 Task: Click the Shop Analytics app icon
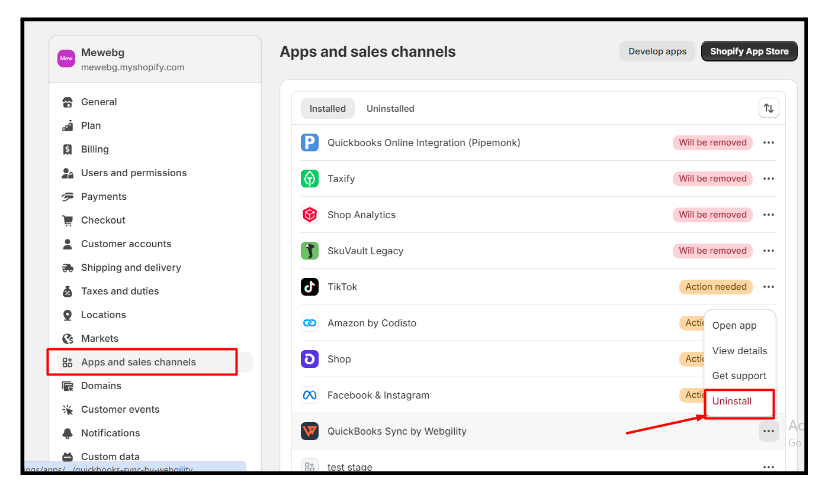click(x=310, y=214)
